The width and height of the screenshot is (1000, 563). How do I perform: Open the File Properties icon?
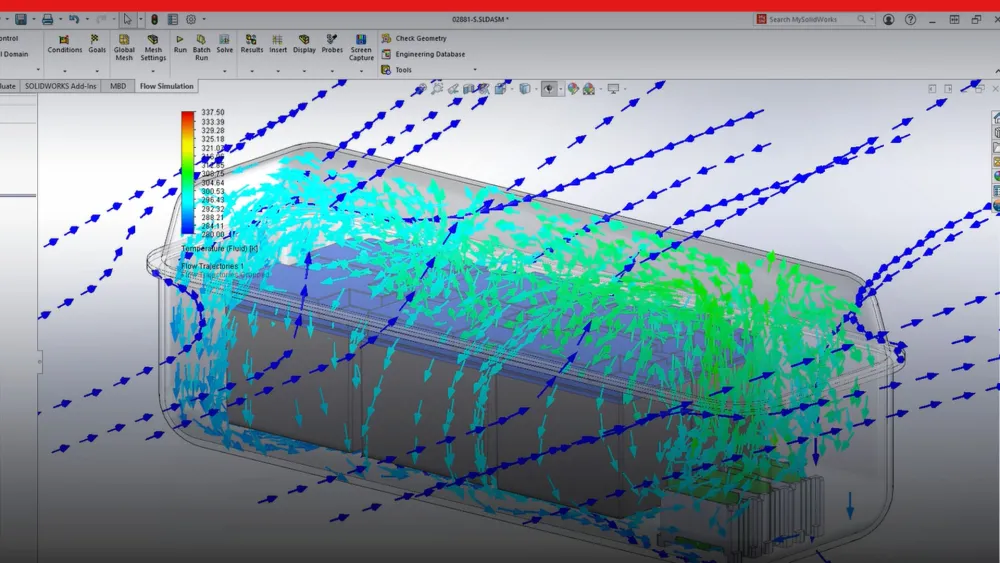pyautogui.click(x=173, y=20)
